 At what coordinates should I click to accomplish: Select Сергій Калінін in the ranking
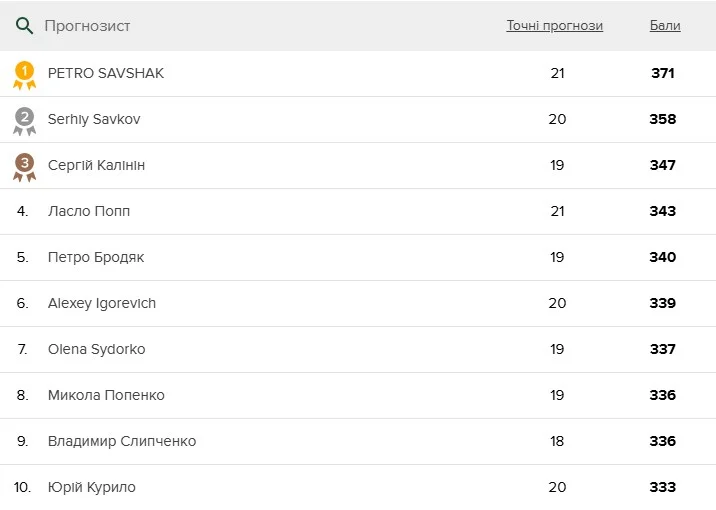click(96, 166)
